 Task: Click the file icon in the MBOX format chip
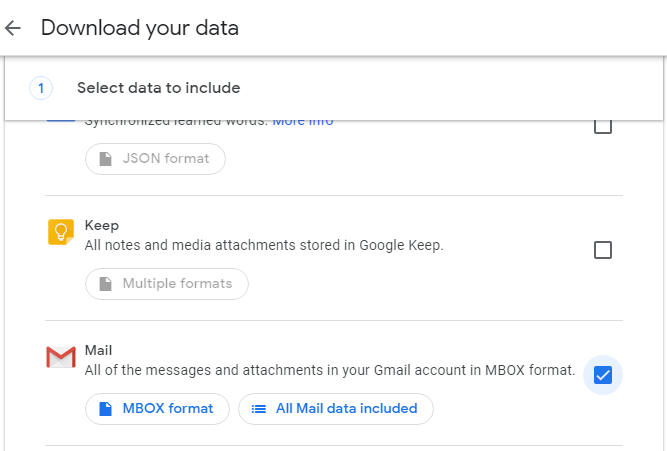(x=105, y=408)
